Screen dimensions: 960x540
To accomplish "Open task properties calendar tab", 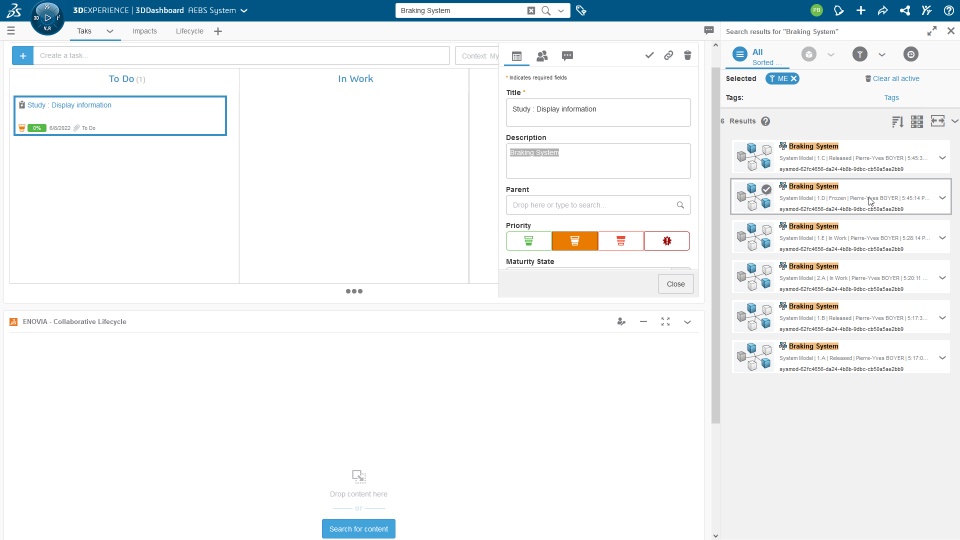I will (517, 56).
